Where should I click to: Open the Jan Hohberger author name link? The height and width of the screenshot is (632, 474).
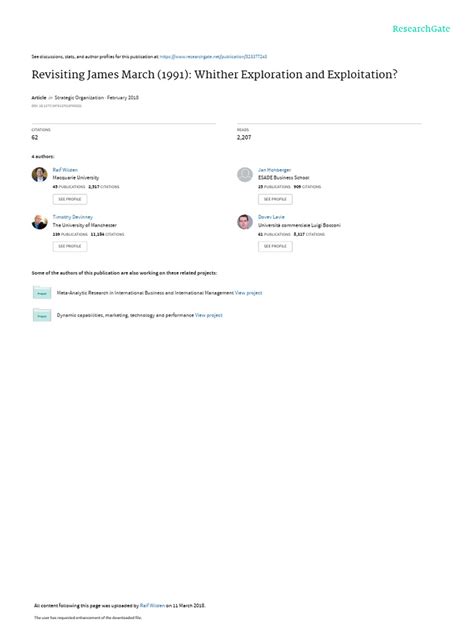pos(274,170)
